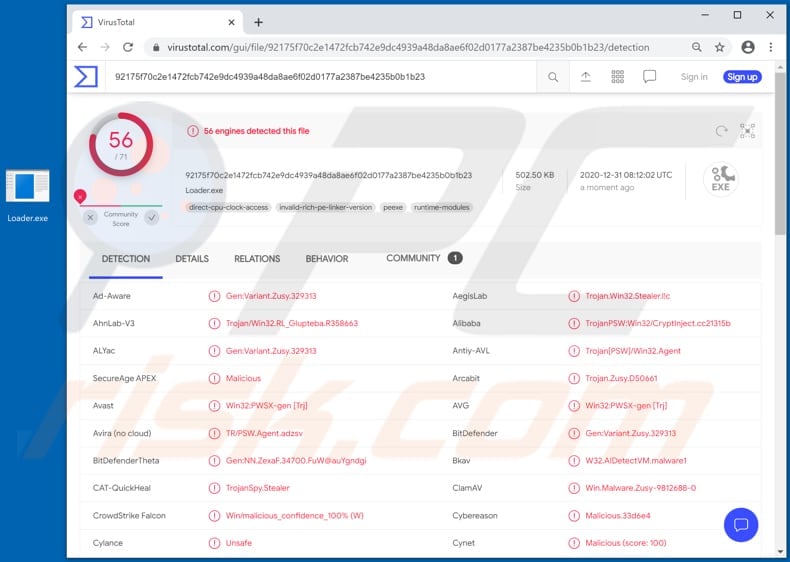Open Chrome three-dot menu
The width and height of the screenshot is (790, 562).
770,47
